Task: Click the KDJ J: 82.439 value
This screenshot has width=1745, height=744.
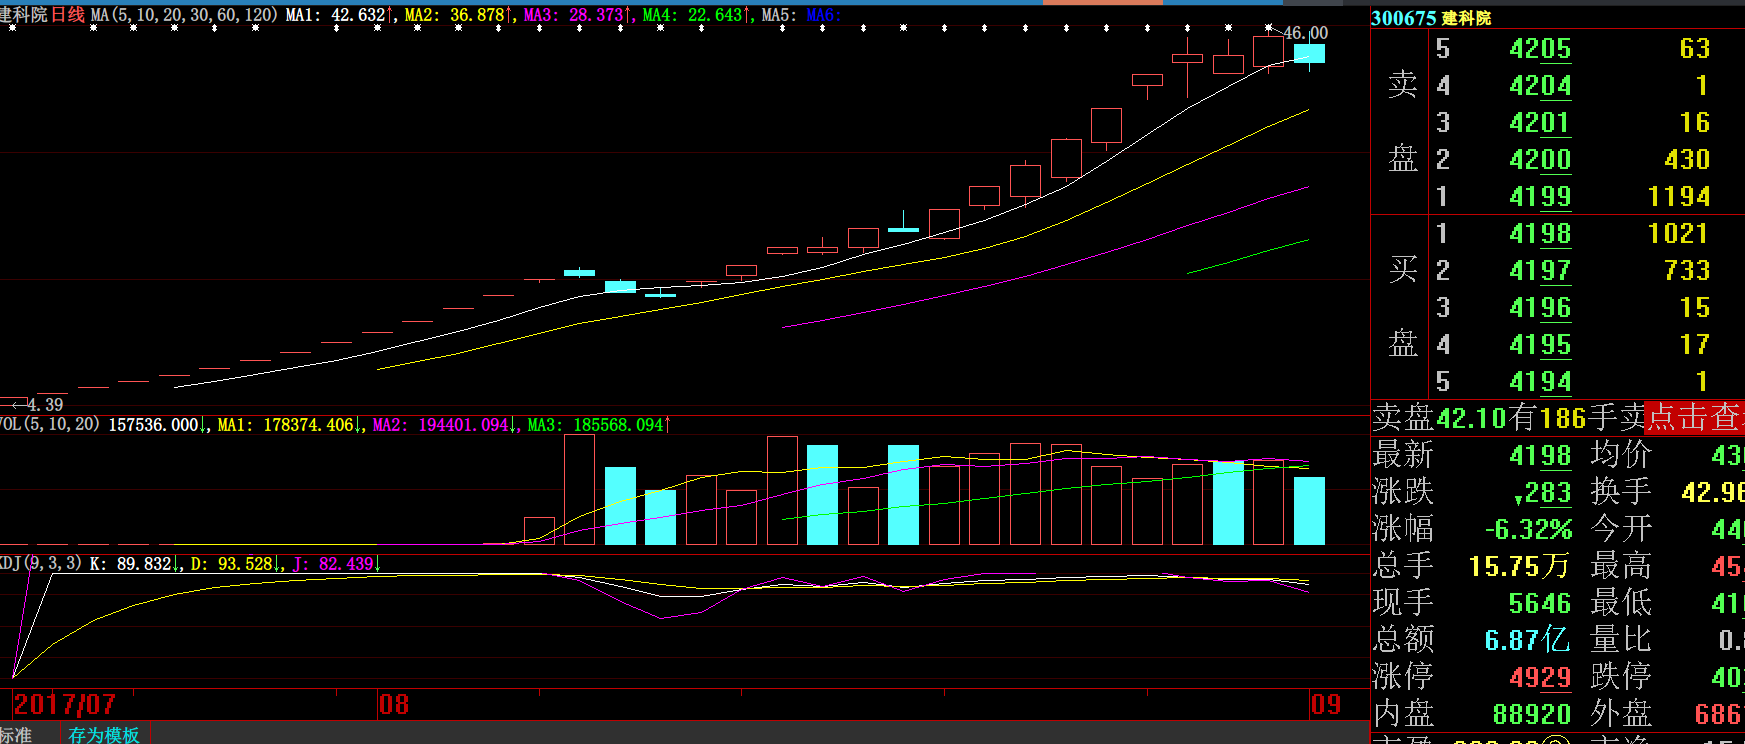Action: coord(336,564)
